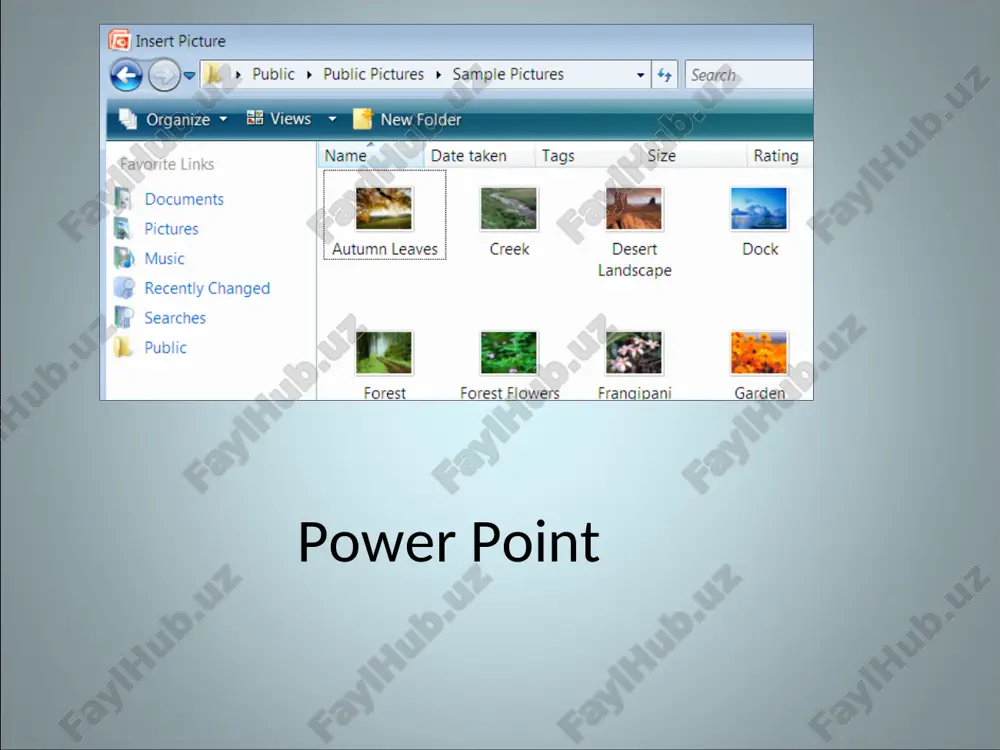Click the Views icon

point(254,117)
